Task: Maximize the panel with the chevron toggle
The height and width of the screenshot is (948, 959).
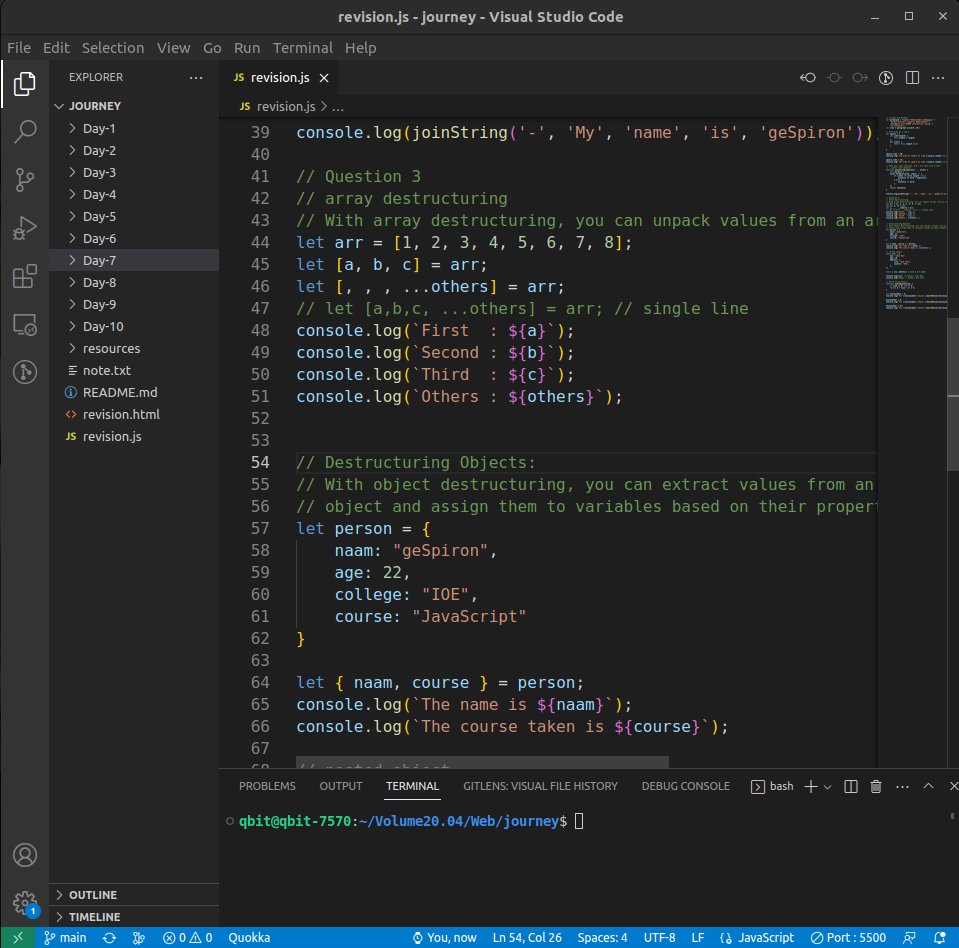Action: (x=927, y=786)
